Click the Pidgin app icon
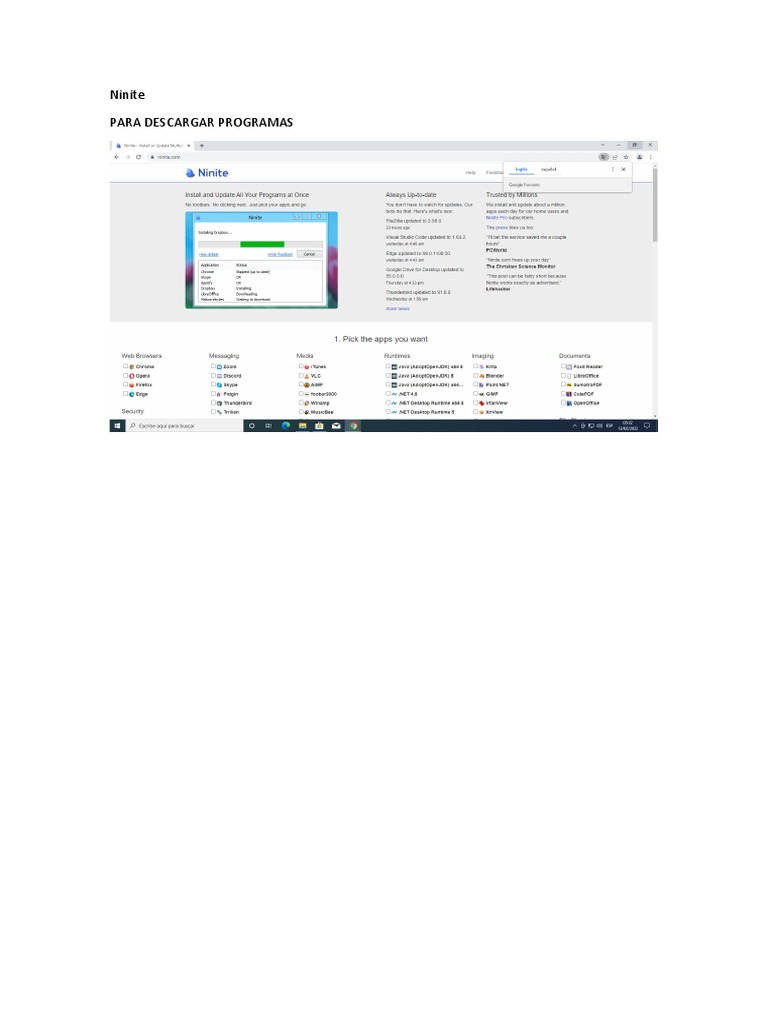 [219, 394]
